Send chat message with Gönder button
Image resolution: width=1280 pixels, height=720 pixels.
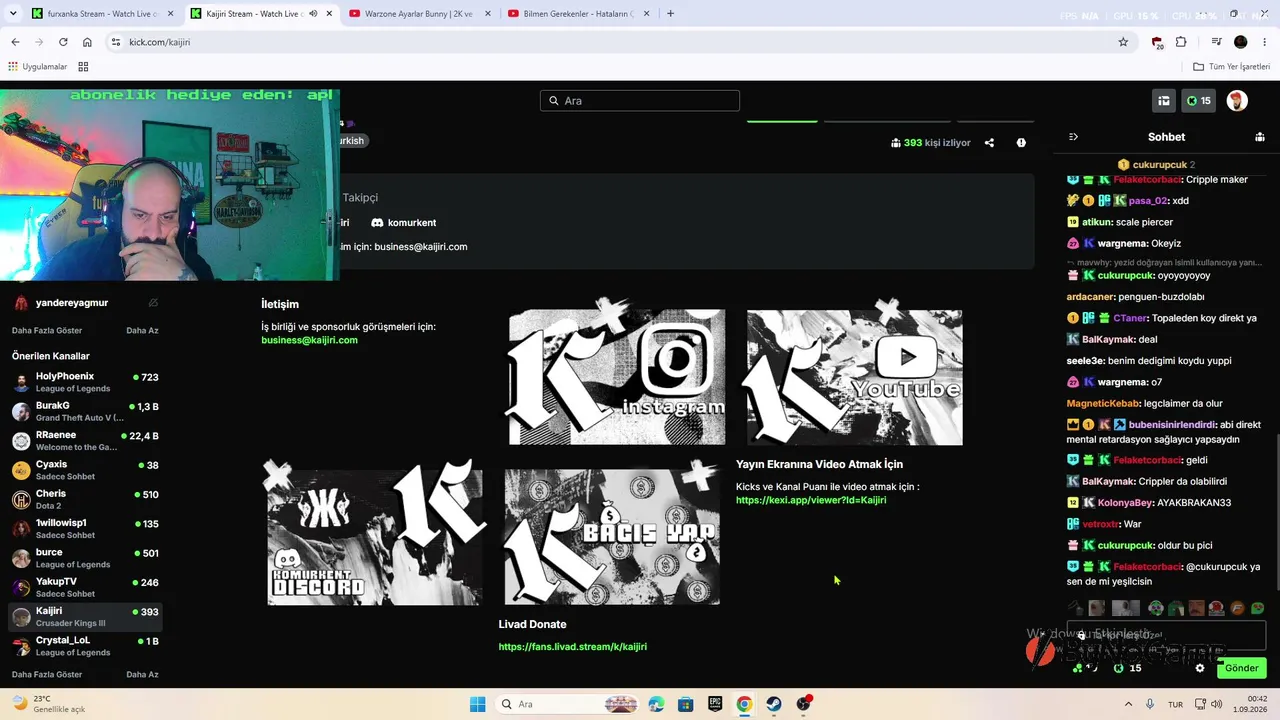pyautogui.click(x=1241, y=668)
